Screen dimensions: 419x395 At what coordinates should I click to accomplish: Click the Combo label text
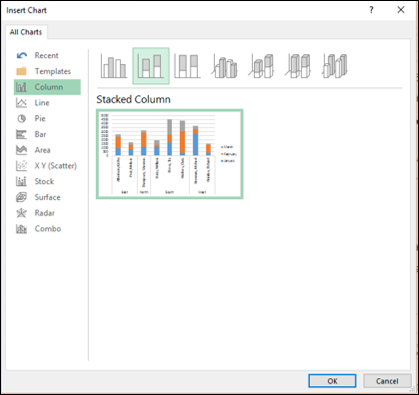coord(48,229)
